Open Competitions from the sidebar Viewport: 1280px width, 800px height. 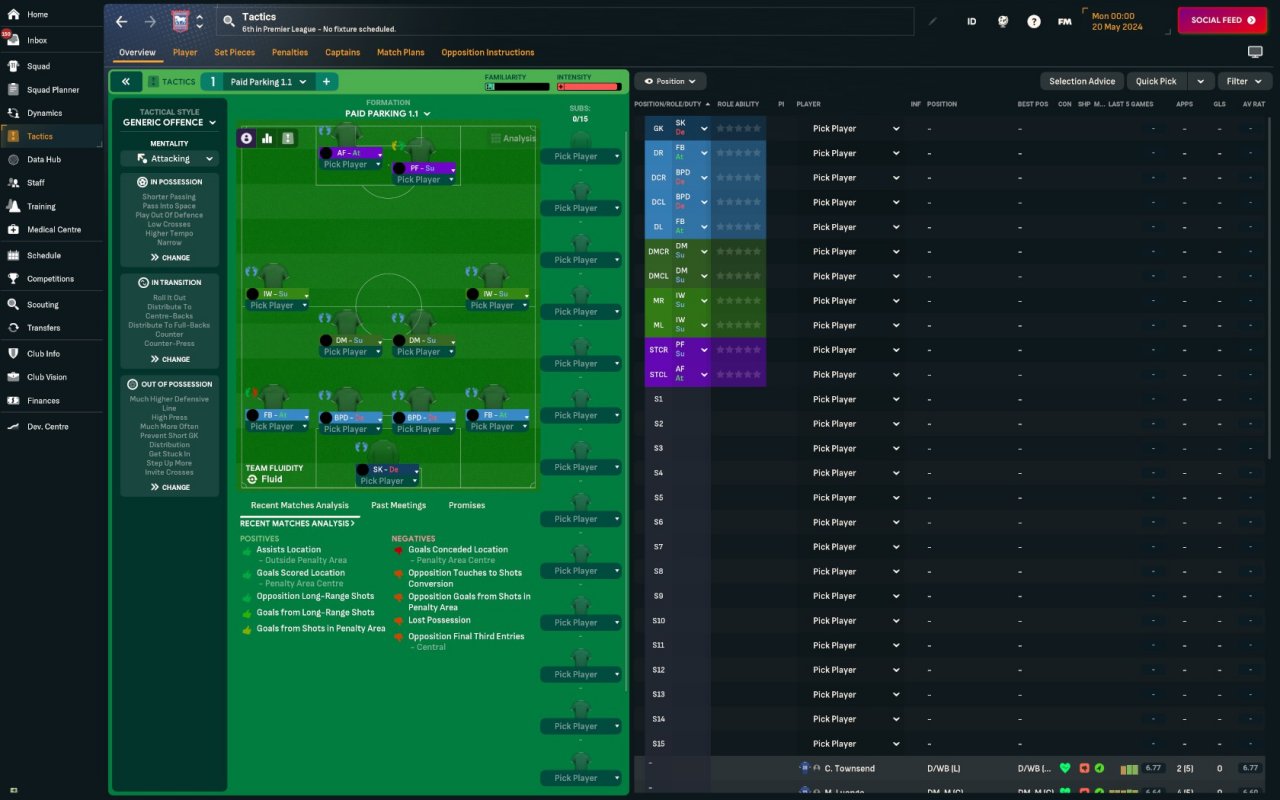click(x=51, y=279)
